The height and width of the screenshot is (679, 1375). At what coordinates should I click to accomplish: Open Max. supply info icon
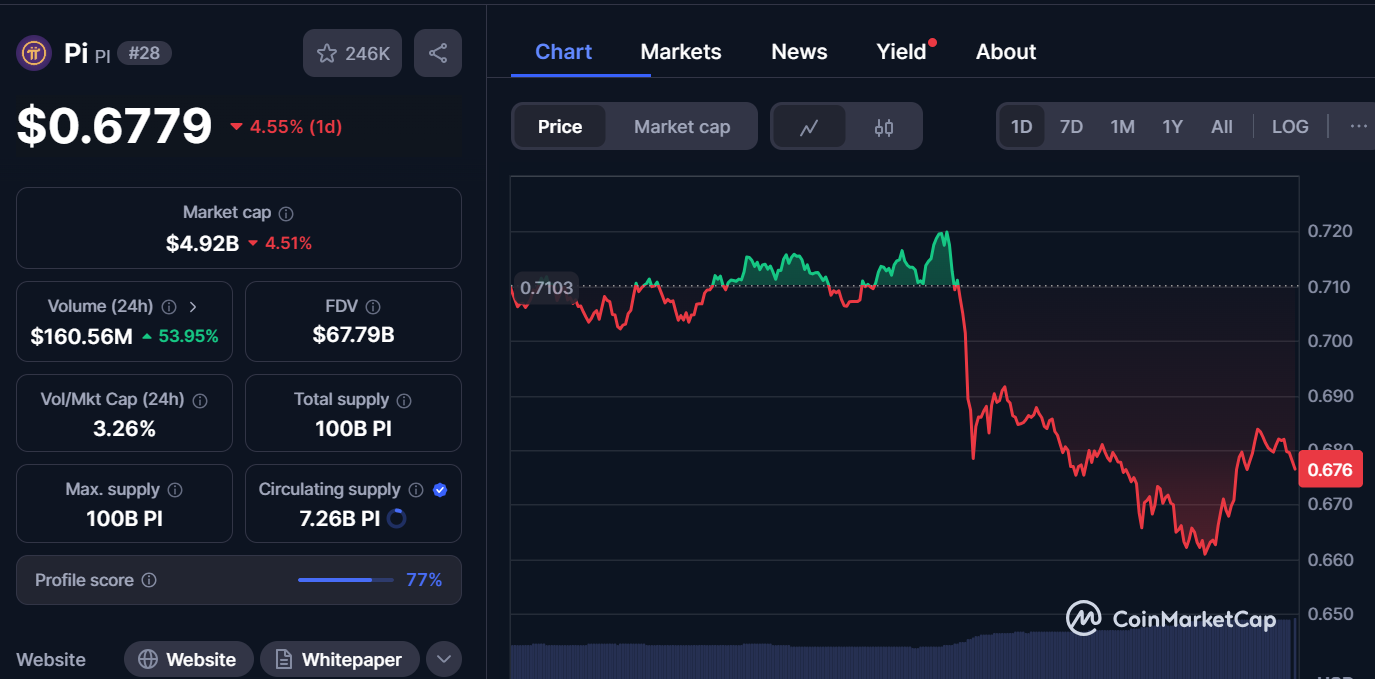(x=175, y=490)
